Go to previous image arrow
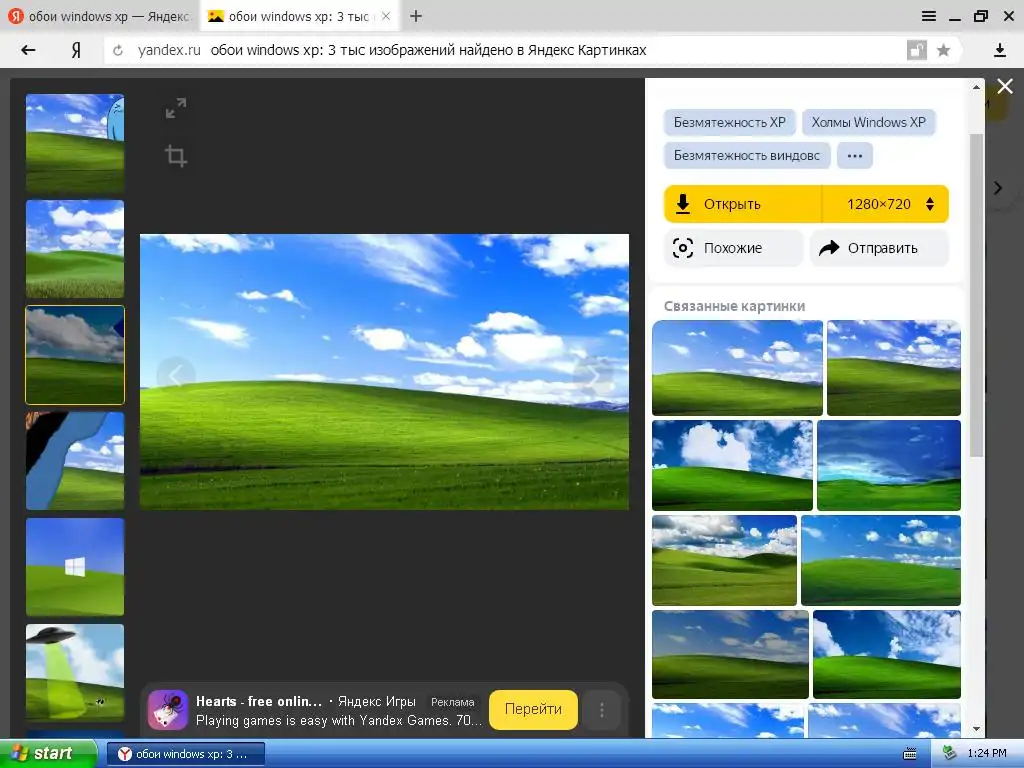 click(176, 376)
